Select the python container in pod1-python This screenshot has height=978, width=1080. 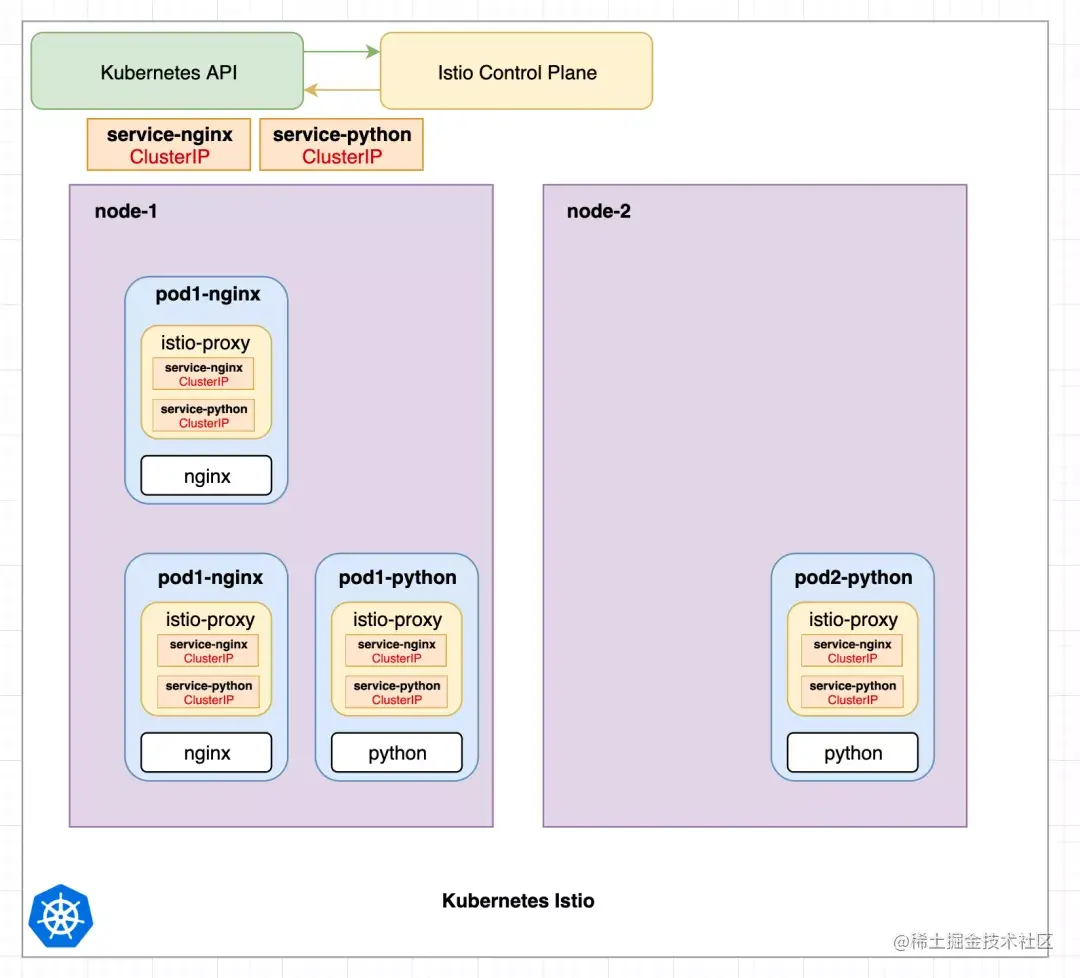397,753
